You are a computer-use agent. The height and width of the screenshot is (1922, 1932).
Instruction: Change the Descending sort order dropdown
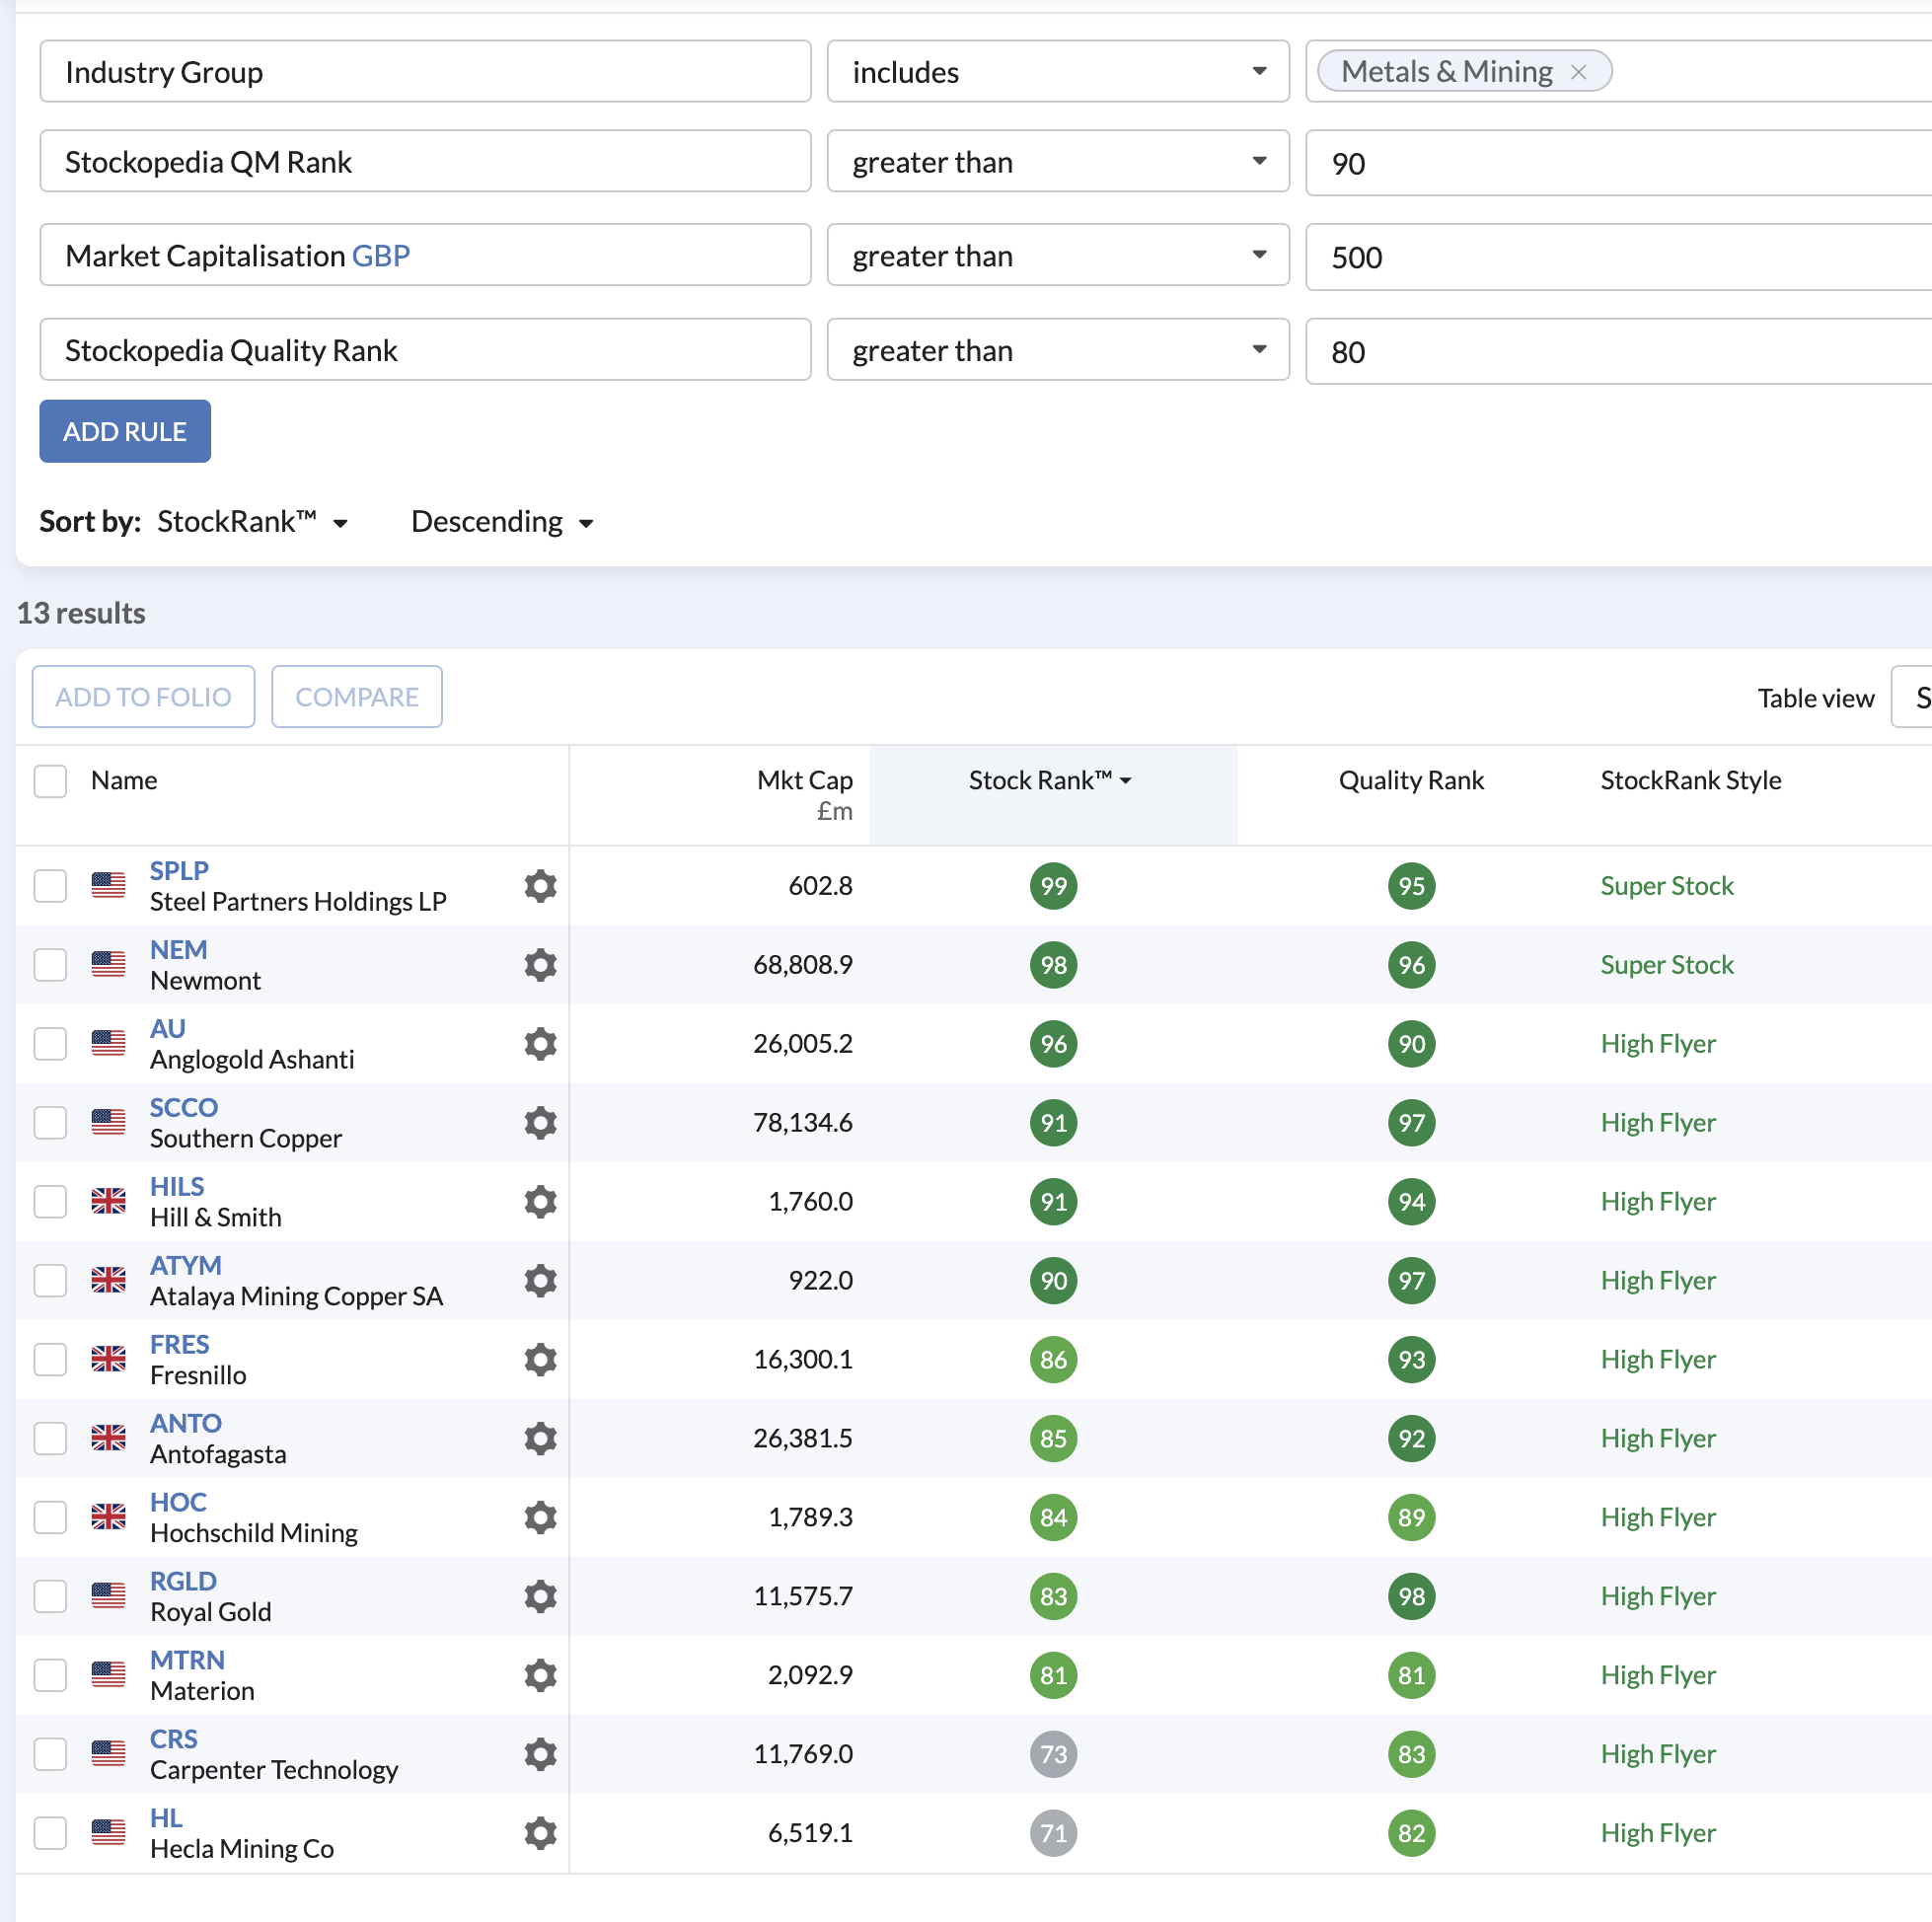tap(502, 522)
